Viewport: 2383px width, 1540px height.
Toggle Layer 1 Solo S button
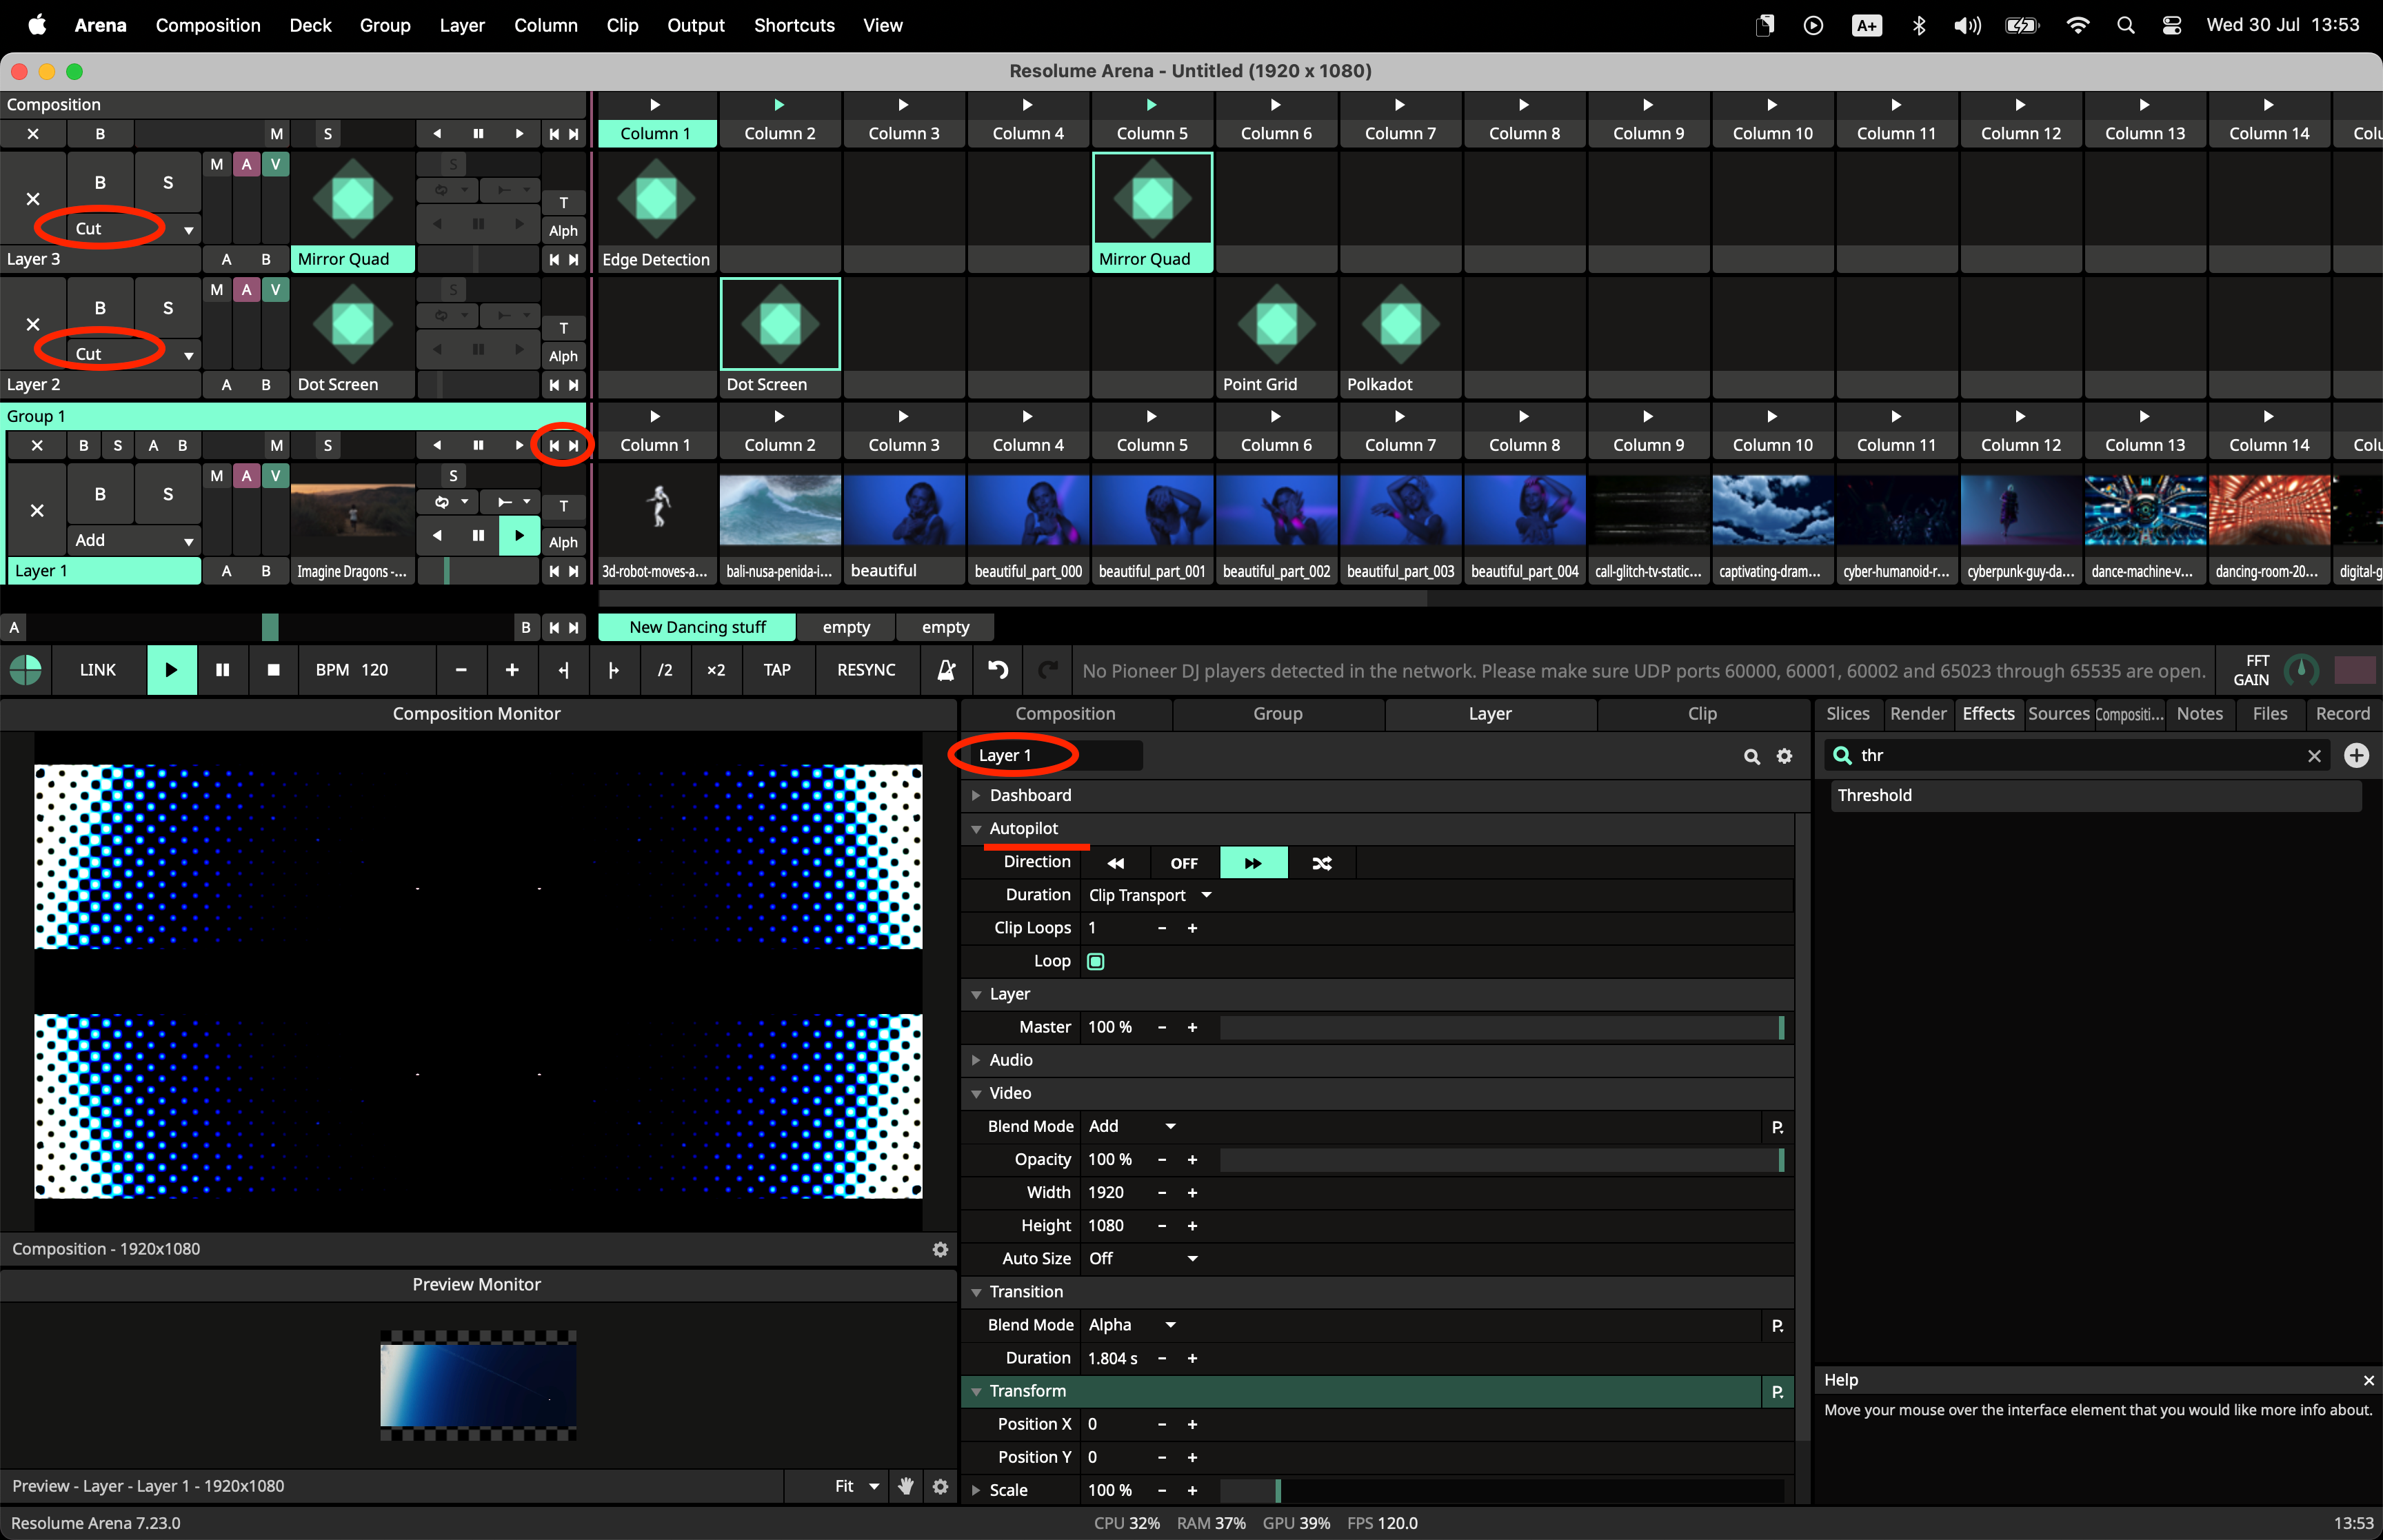tap(167, 494)
